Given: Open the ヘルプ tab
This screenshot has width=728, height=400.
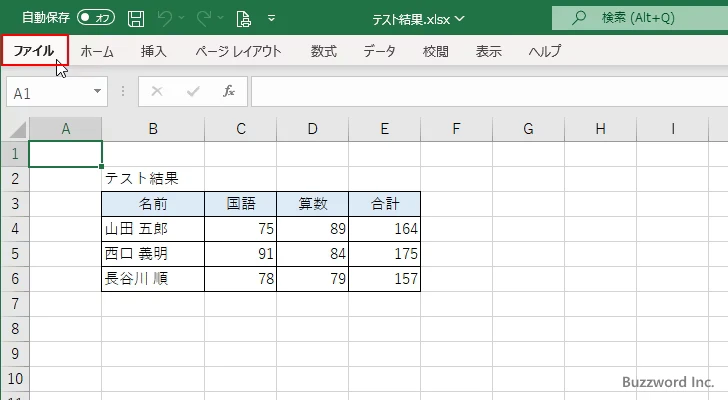Looking at the screenshot, I should (x=544, y=51).
